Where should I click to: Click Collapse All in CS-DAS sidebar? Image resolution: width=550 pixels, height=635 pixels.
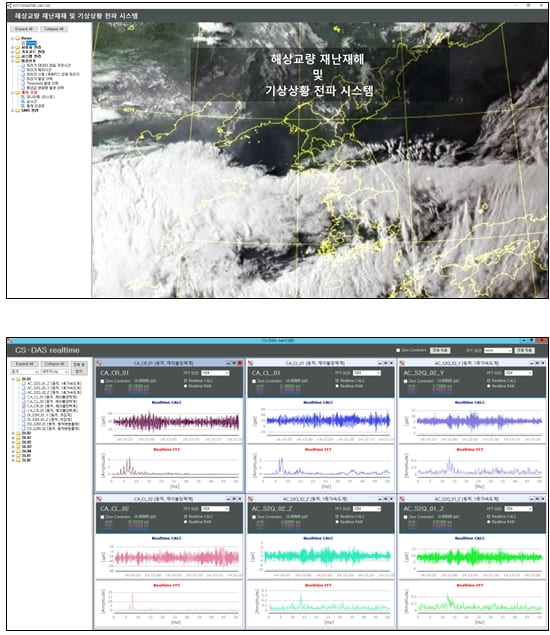pyautogui.click(x=55, y=364)
